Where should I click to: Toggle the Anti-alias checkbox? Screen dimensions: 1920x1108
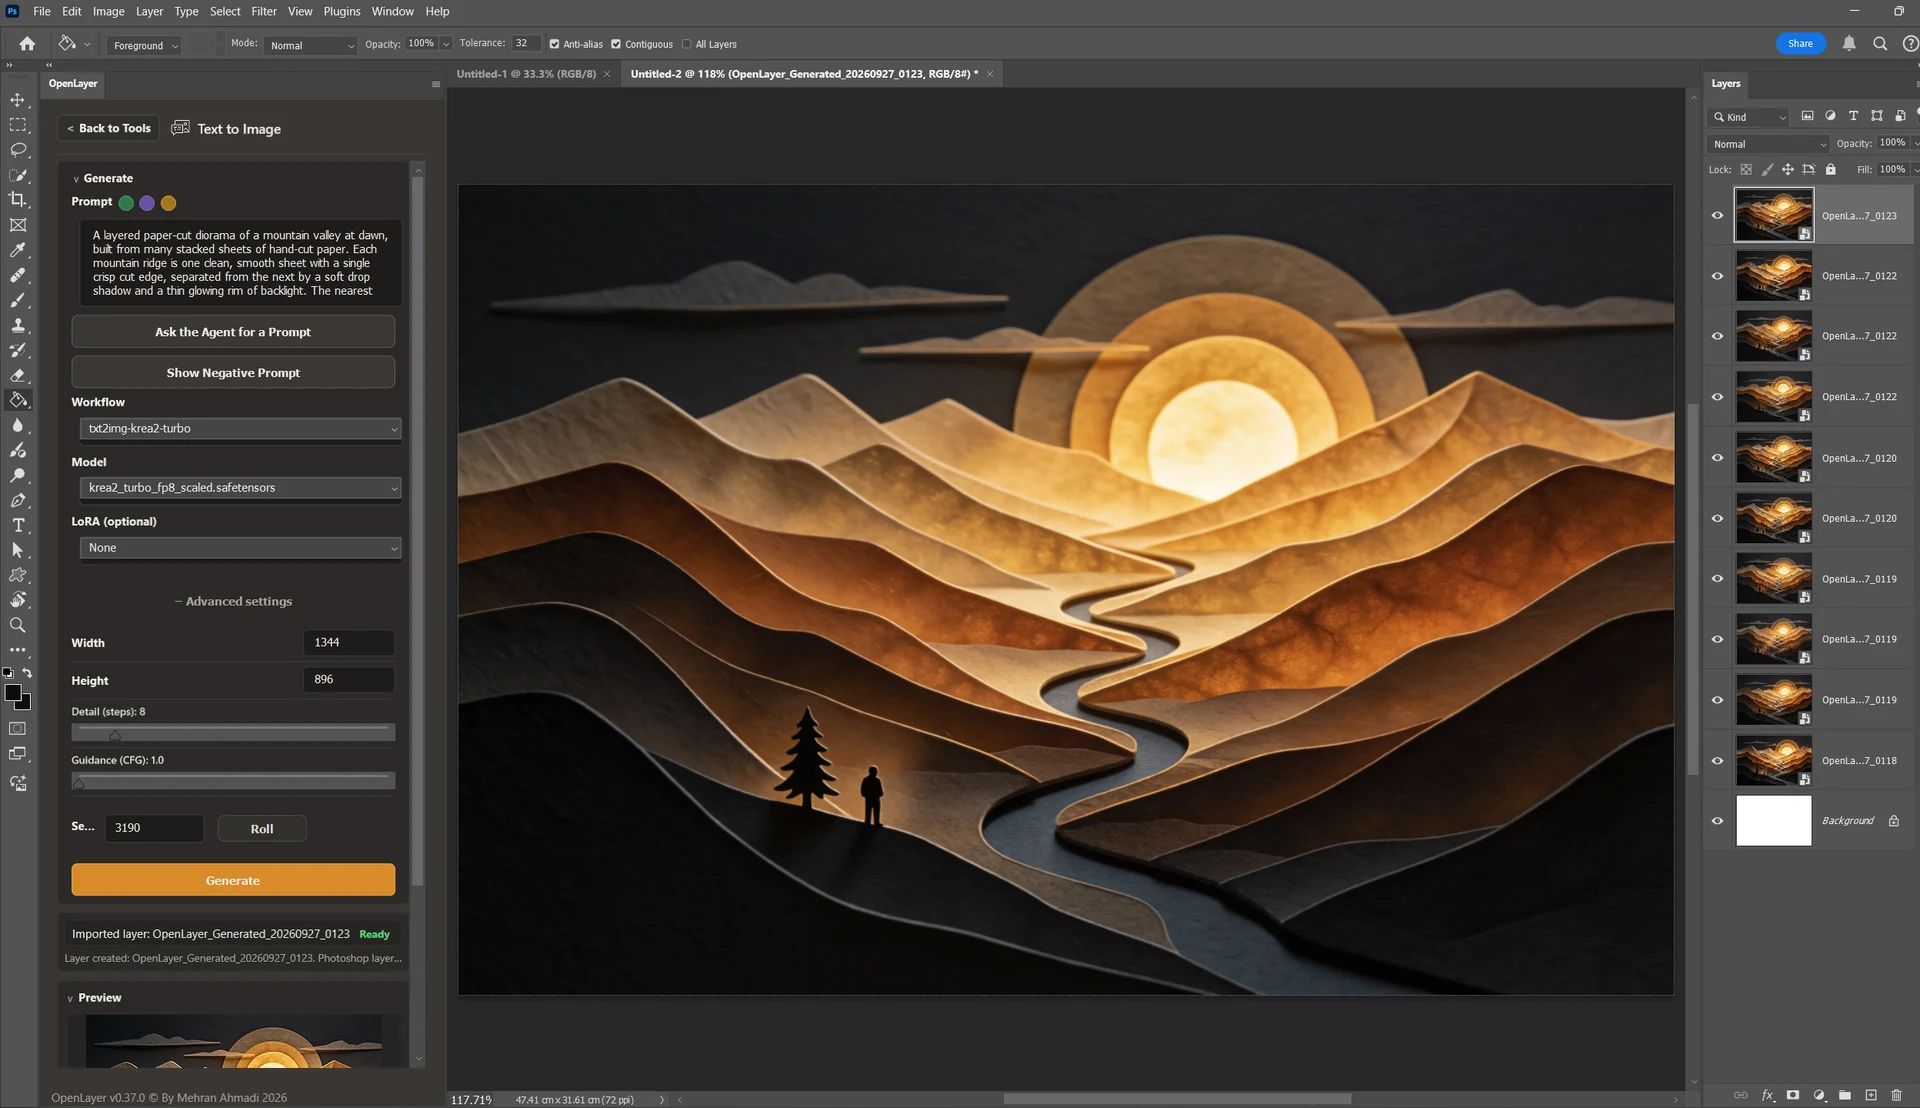554,44
